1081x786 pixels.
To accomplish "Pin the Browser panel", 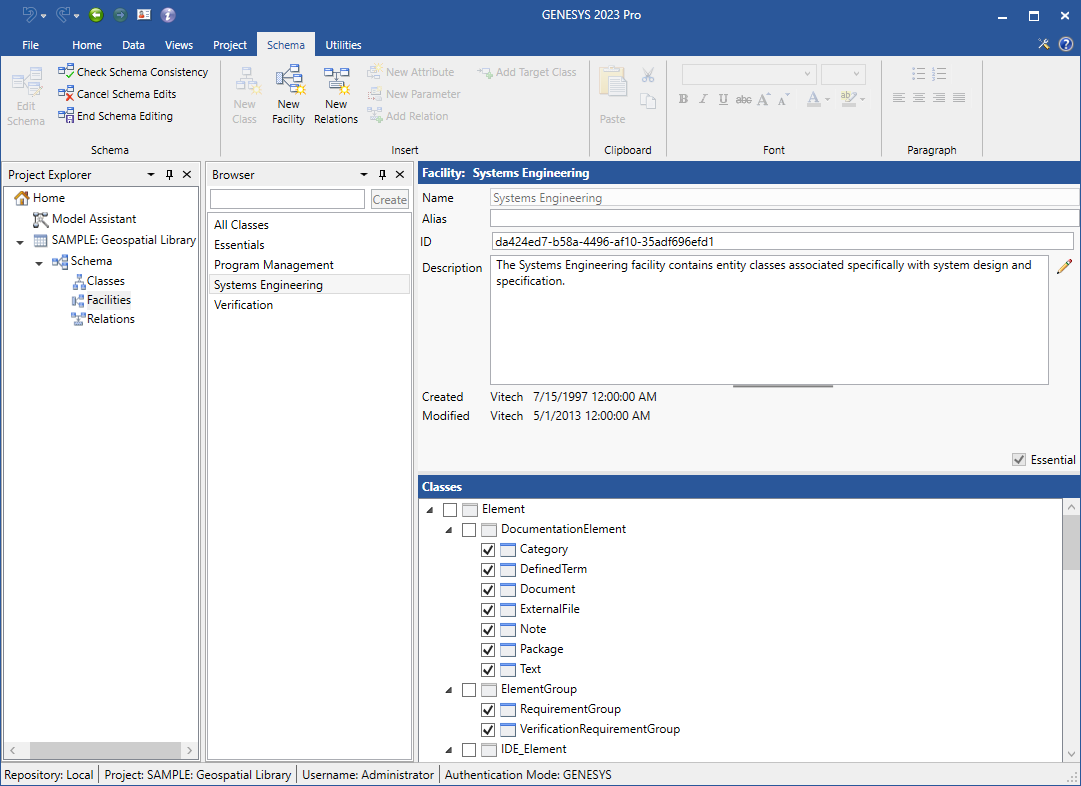I will pos(383,174).
